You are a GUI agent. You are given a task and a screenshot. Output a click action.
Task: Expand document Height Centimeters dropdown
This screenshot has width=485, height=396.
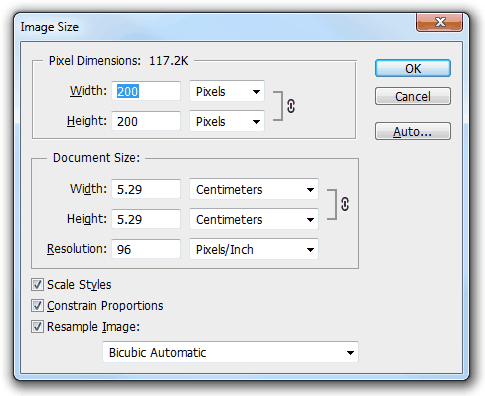click(x=254, y=219)
